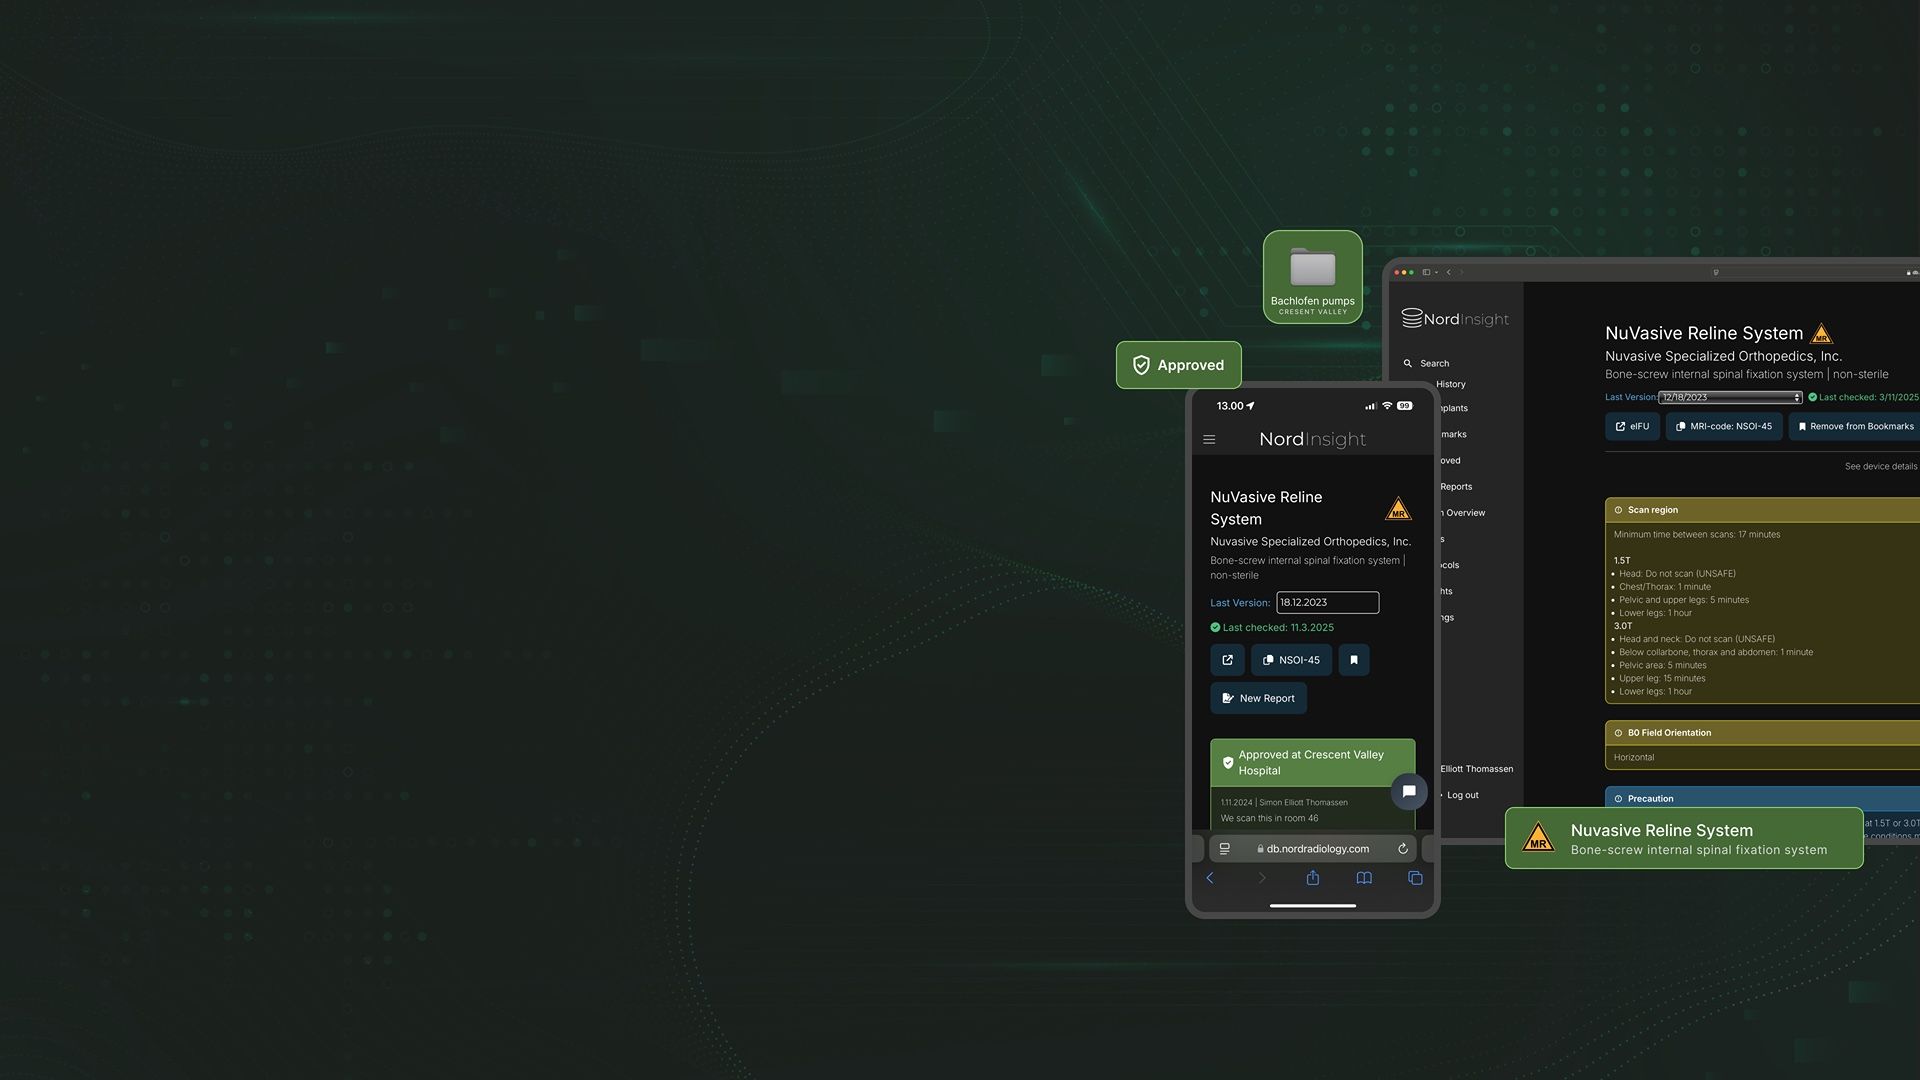The width and height of the screenshot is (1920, 1080).
Task: Tap the New Report button
Action: pyautogui.click(x=1258, y=699)
